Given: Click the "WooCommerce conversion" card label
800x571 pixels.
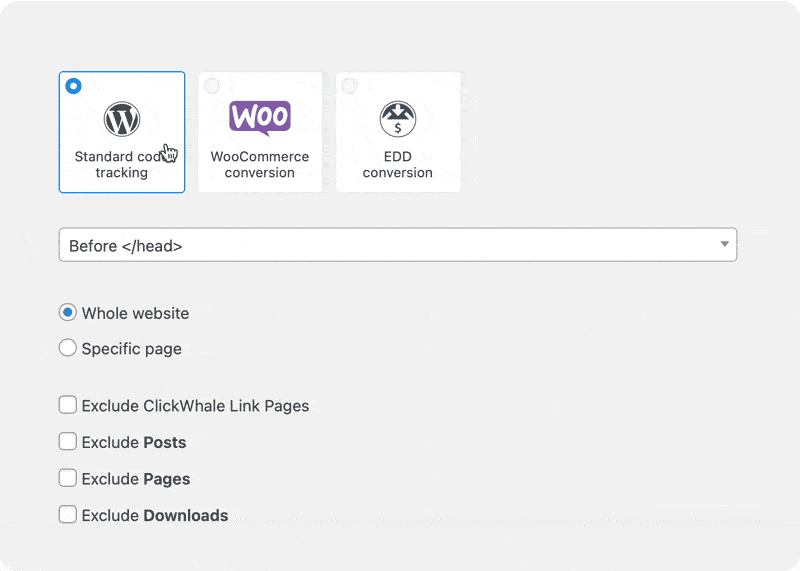Looking at the screenshot, I should (260, 164).
